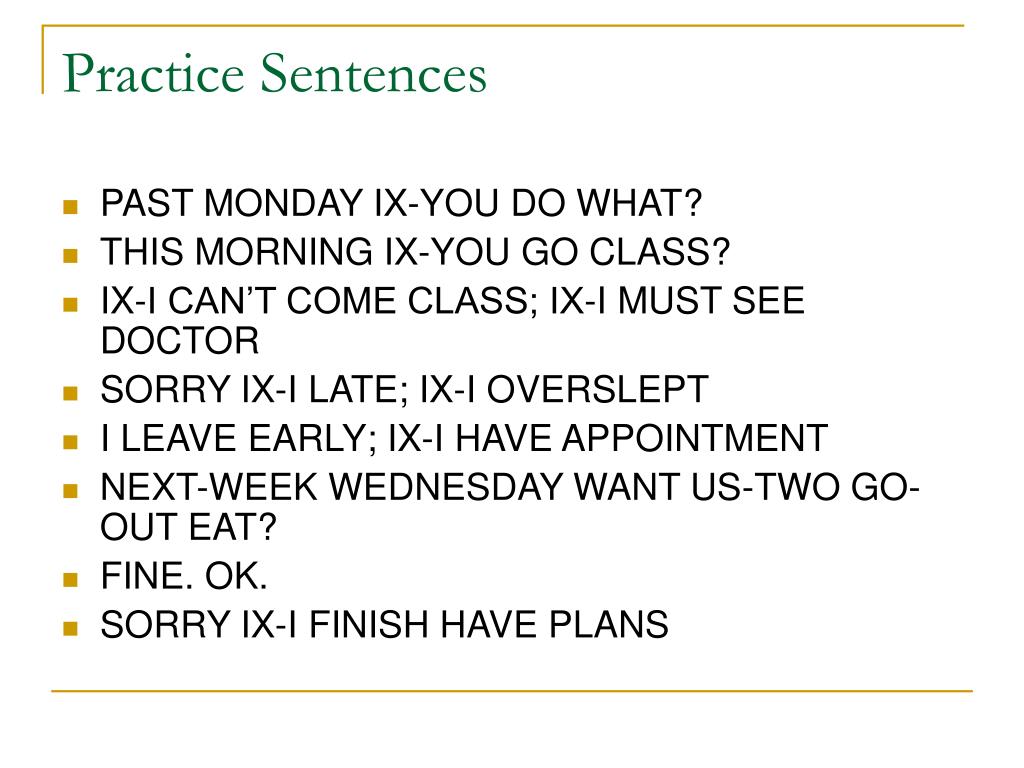Click the bullet beside I LEAVE EARLY
Screen dimensions: 1024x768
(71, 441)
